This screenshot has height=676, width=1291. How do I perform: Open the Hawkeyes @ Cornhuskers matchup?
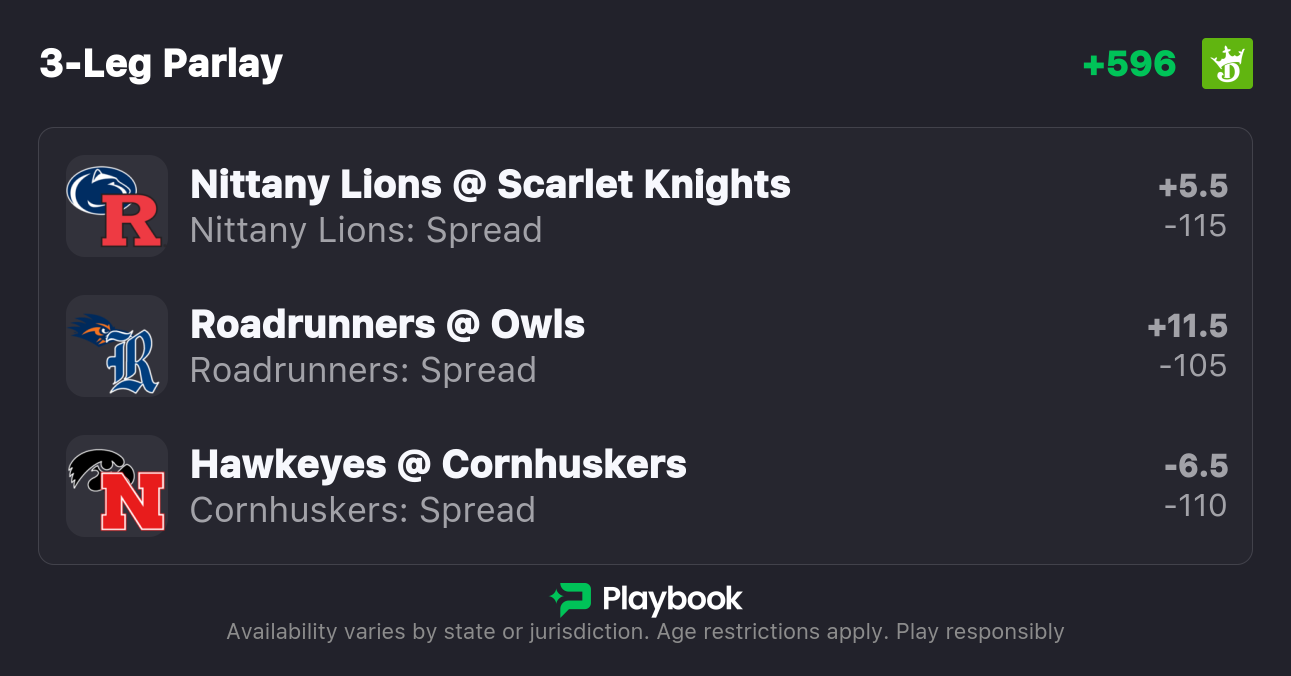tap(438, 465)
